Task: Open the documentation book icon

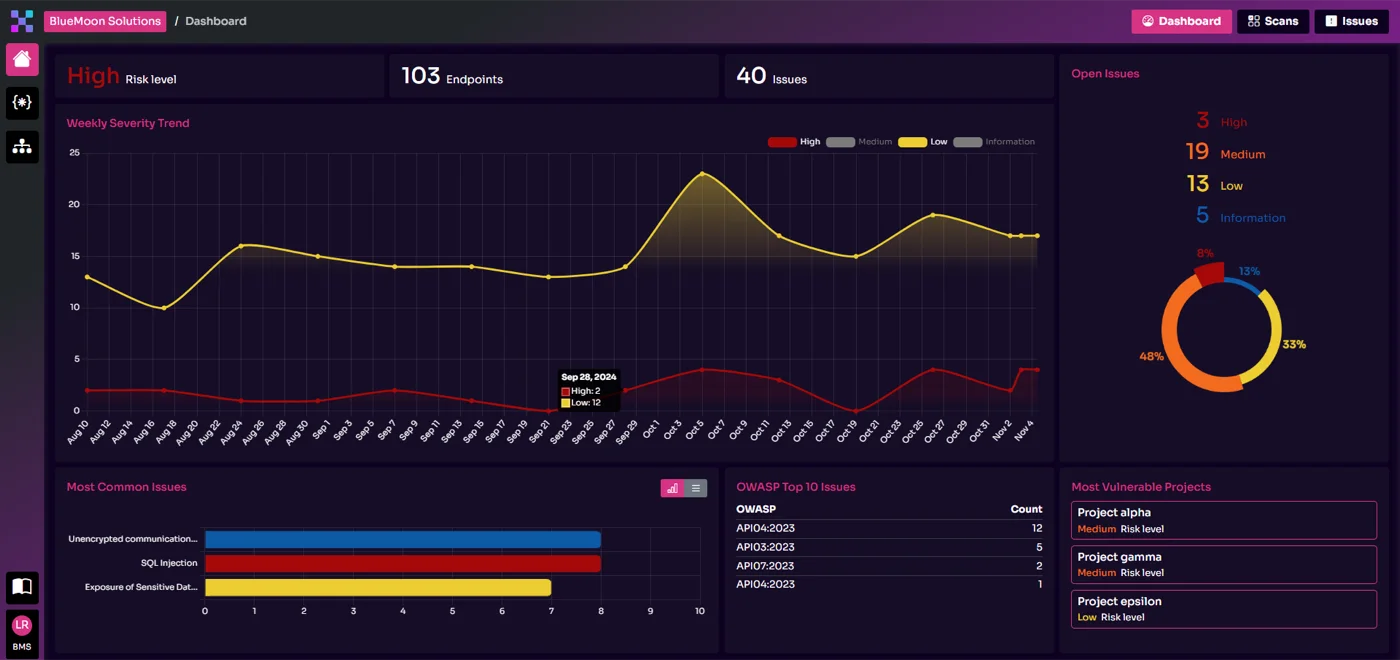Action: (x=22, y=589)
